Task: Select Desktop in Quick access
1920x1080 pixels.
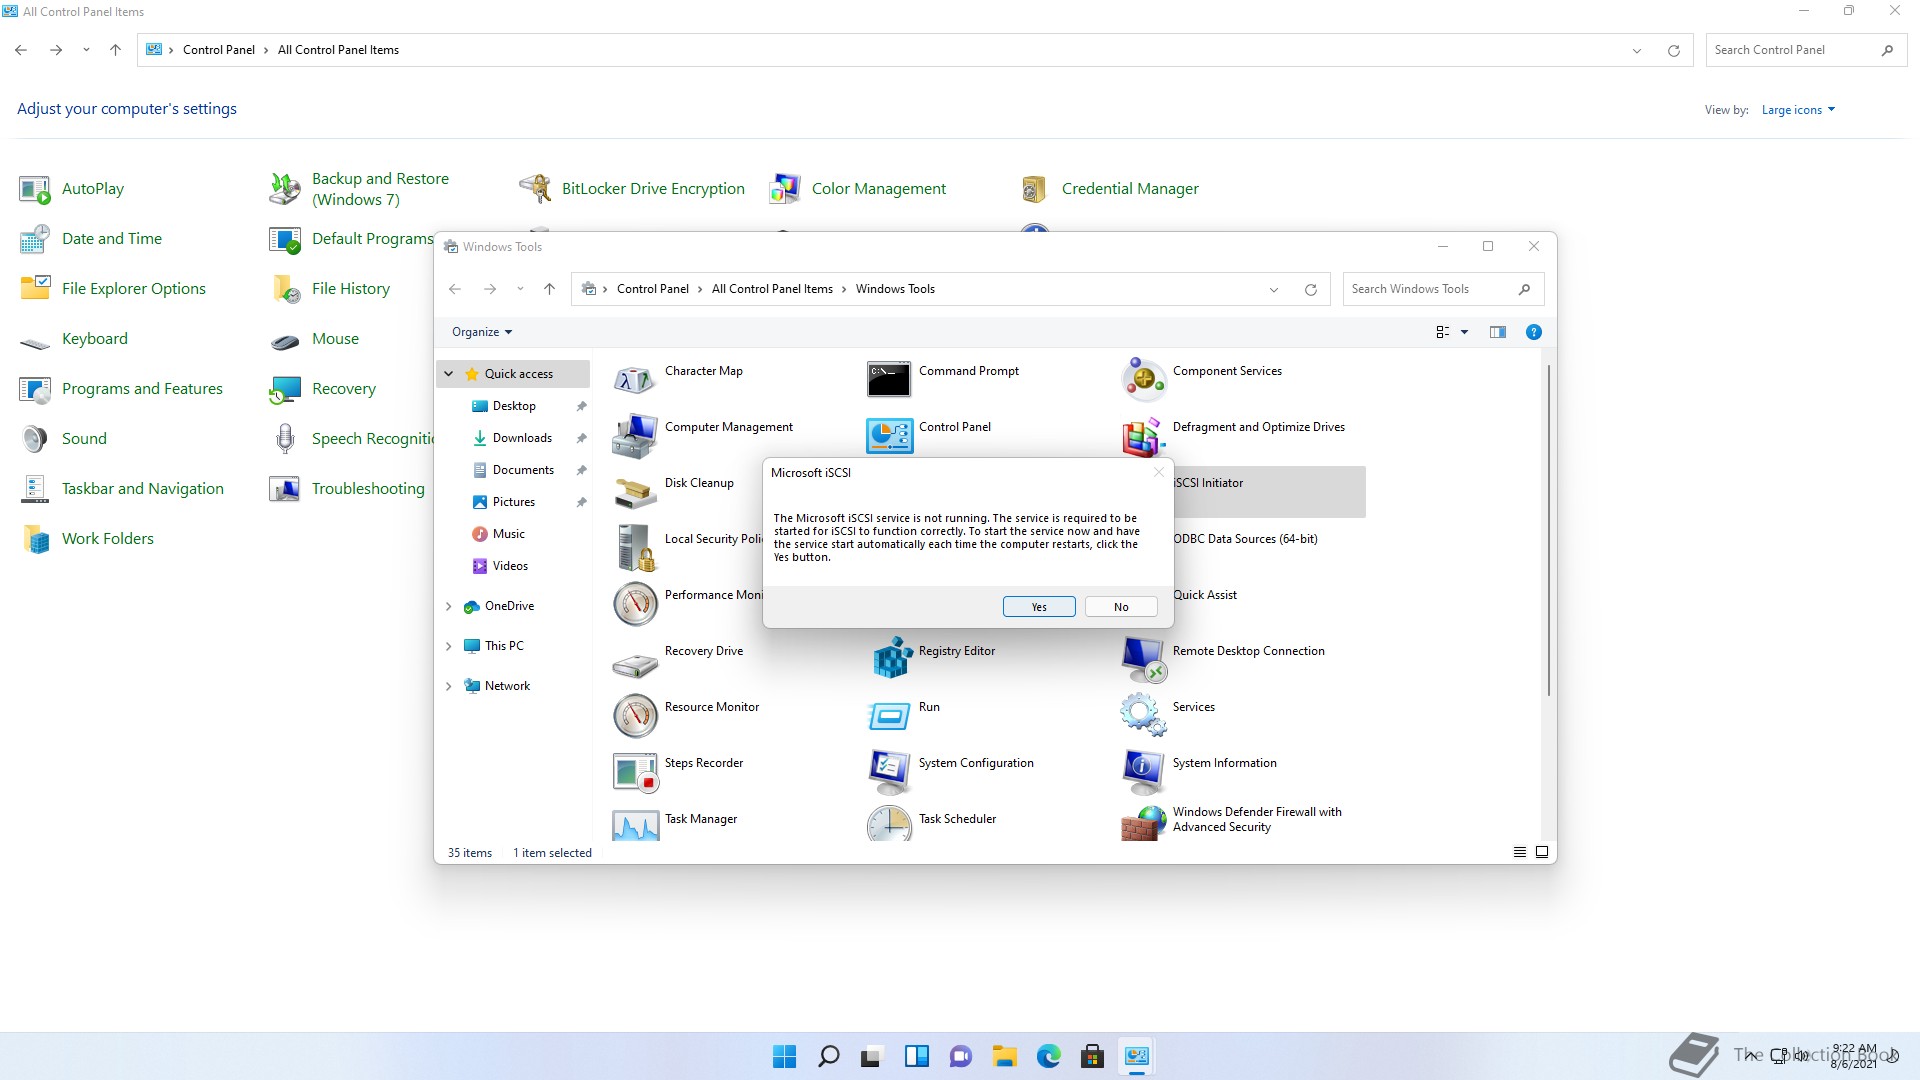Action: (x=514, y=406)
